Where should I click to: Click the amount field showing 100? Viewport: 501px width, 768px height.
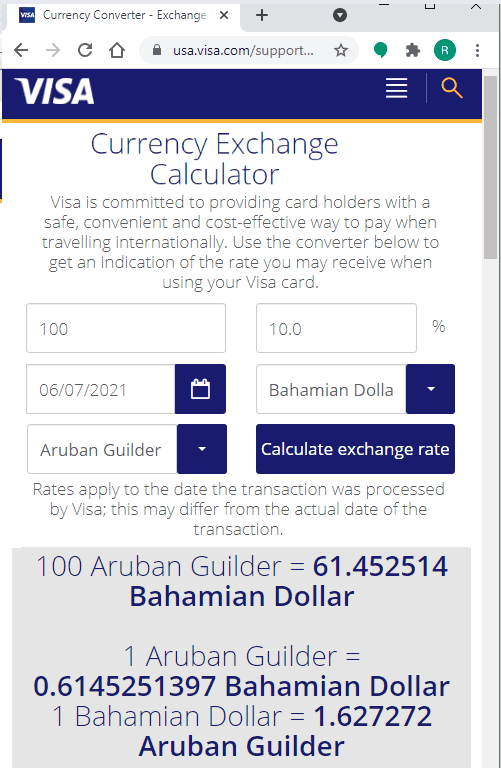[x=126, y=328]
